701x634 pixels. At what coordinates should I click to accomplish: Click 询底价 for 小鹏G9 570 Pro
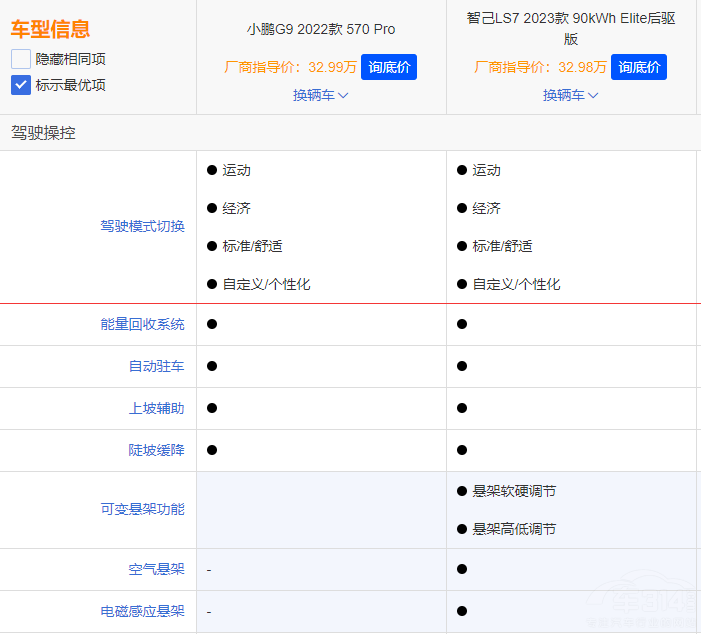tap(388, 67)
